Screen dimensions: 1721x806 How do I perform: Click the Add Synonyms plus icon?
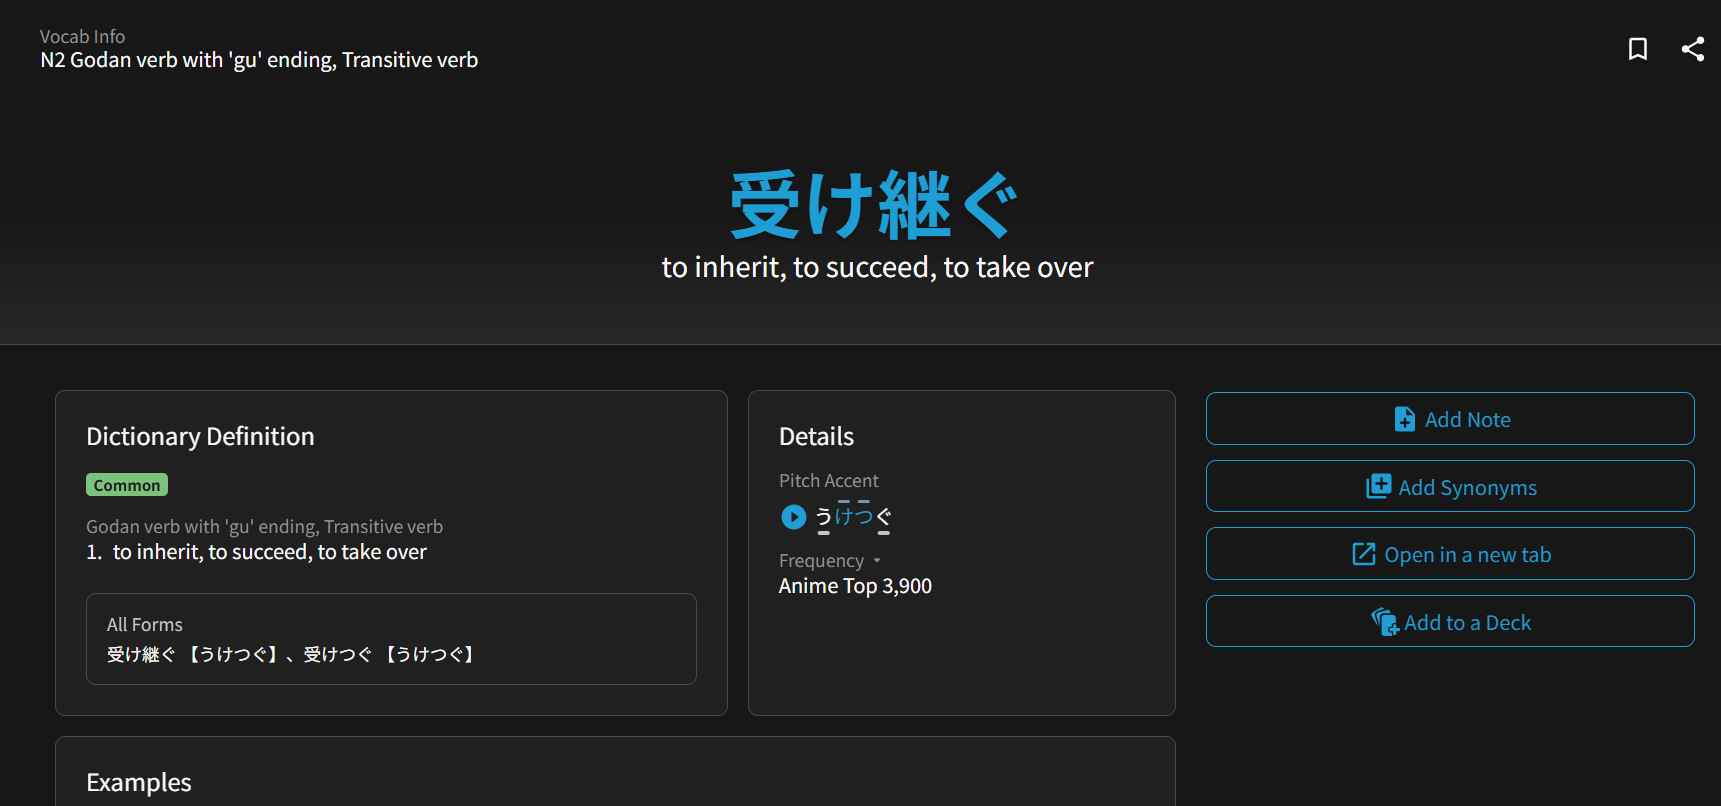(1378, 487)
